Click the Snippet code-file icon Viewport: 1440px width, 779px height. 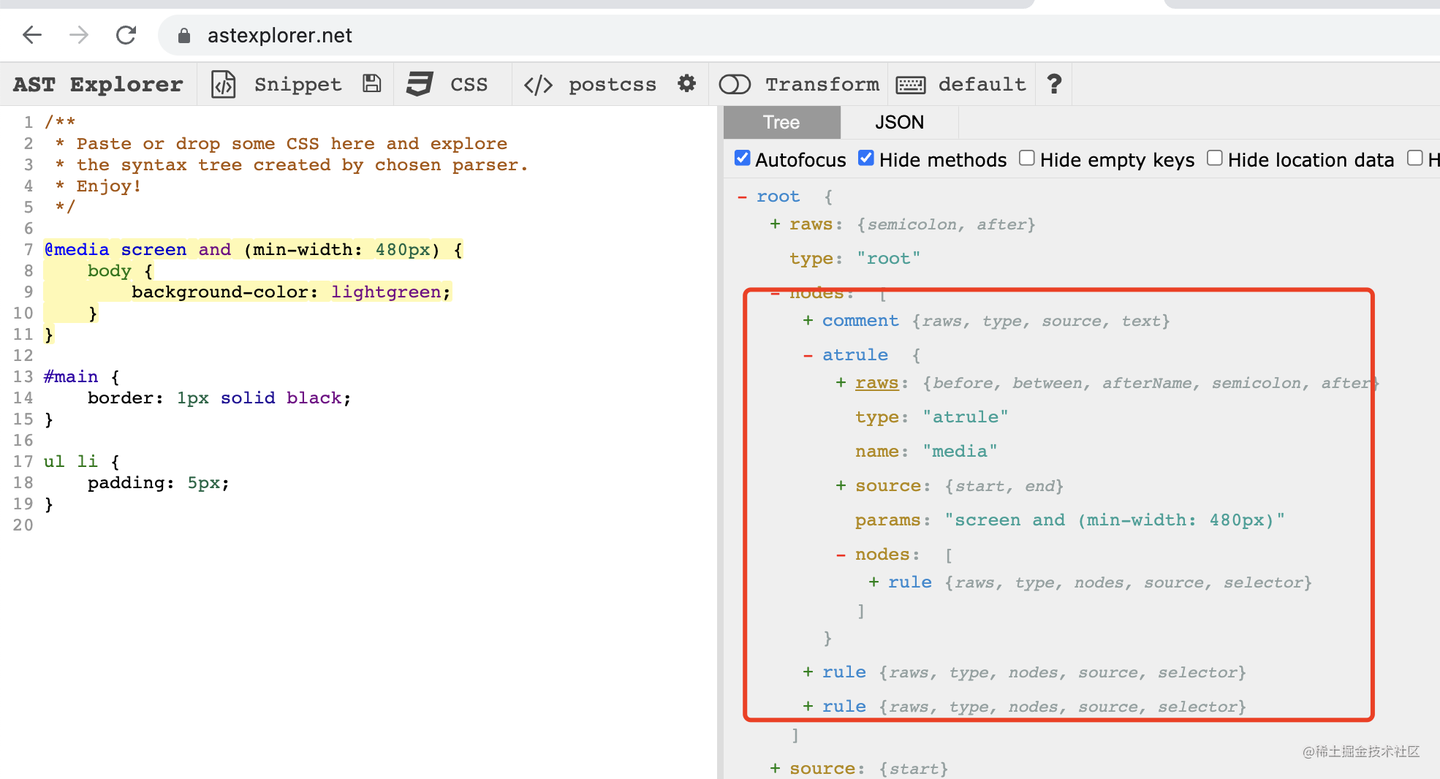(x=223, y=85)
